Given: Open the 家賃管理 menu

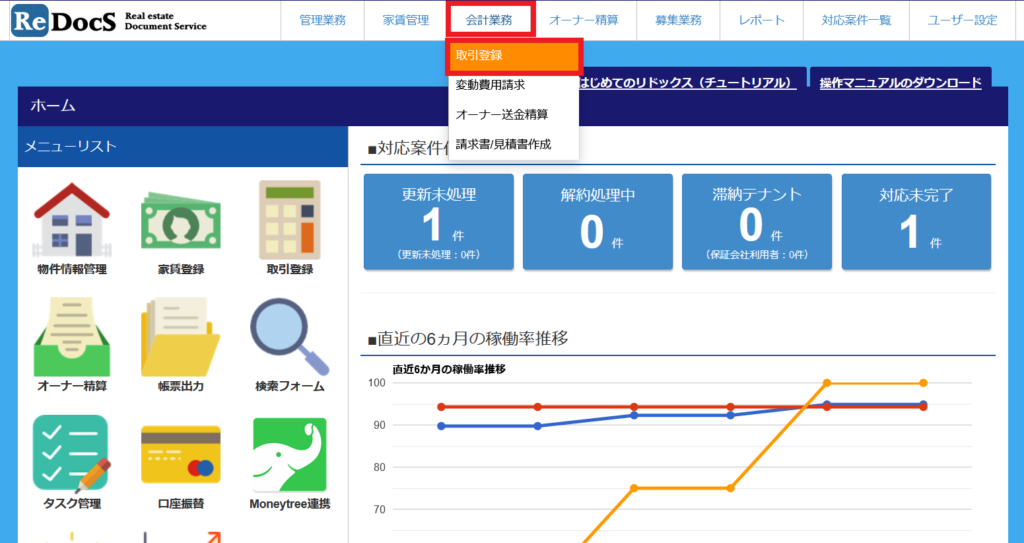Looking at the screenshot, I should [x=406, y=20].
